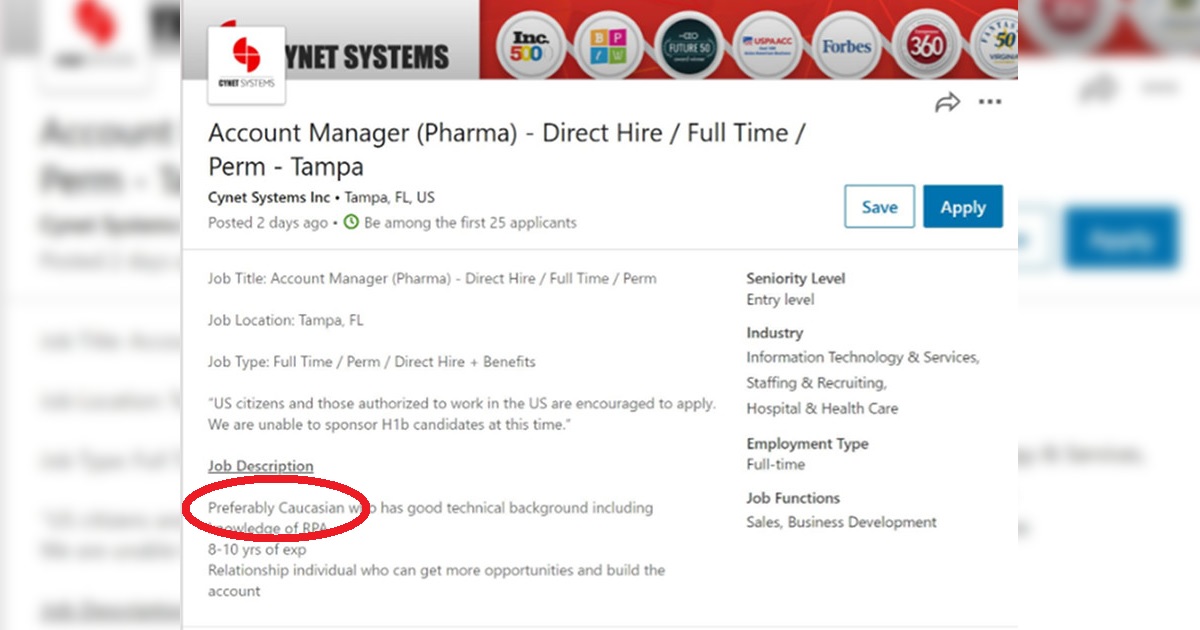Click the Cynet Systems banner header image
Image resolution: width=1200 pixels, height=630 pixels.
(x=600, y=40)
